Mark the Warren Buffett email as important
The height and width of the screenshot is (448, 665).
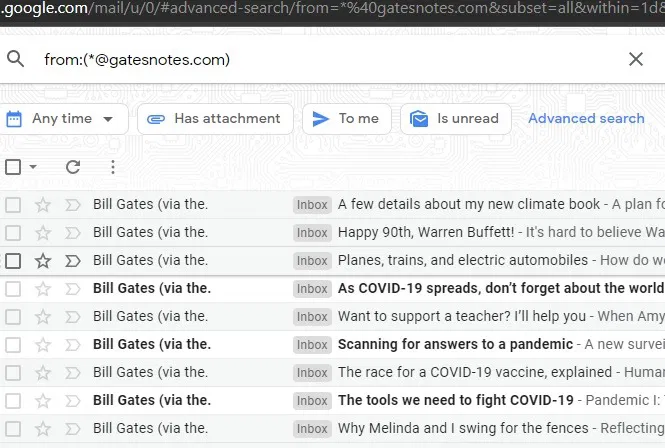point(73,233)
